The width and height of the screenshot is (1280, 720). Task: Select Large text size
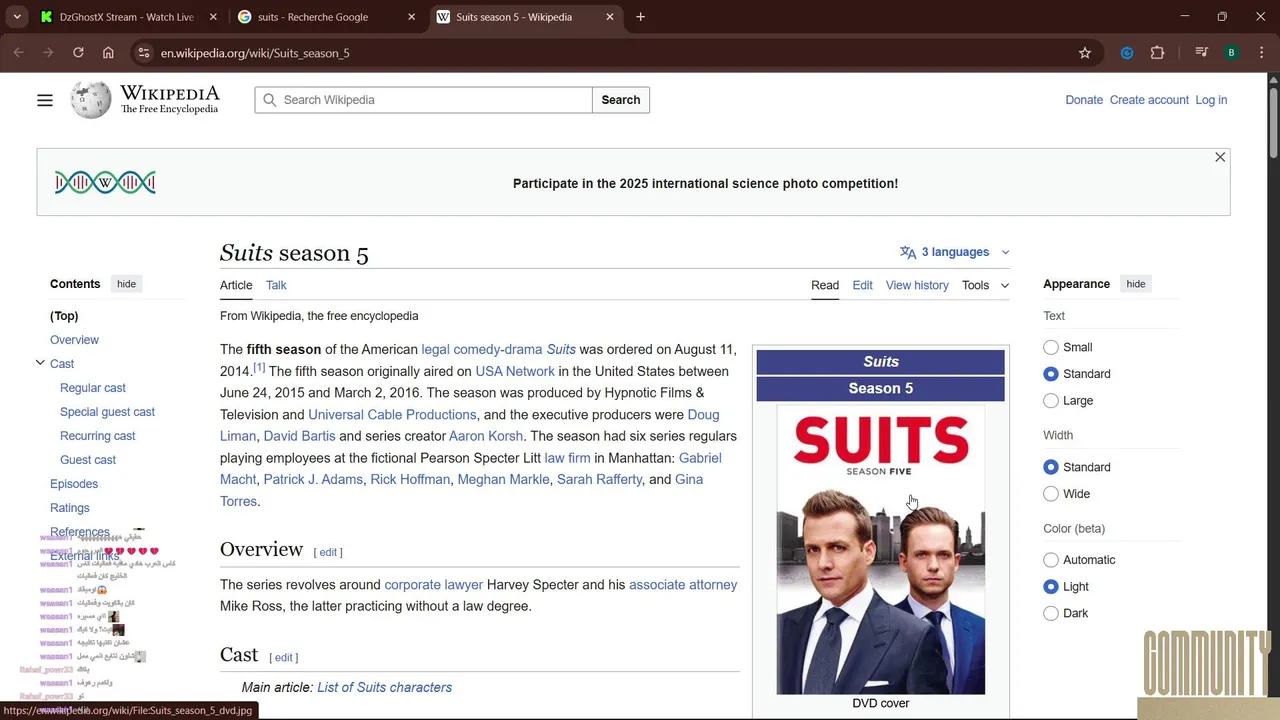point(1051,401)
